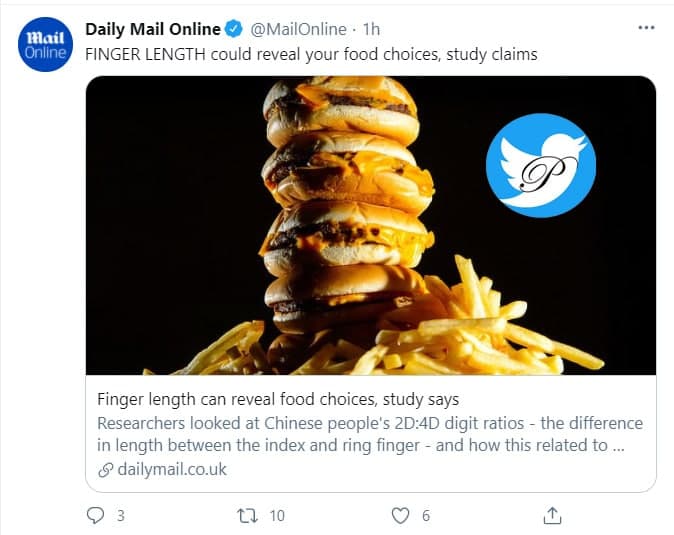
Task: Click the FINGER LENGTH tweet text
Action: click(311, 54)
